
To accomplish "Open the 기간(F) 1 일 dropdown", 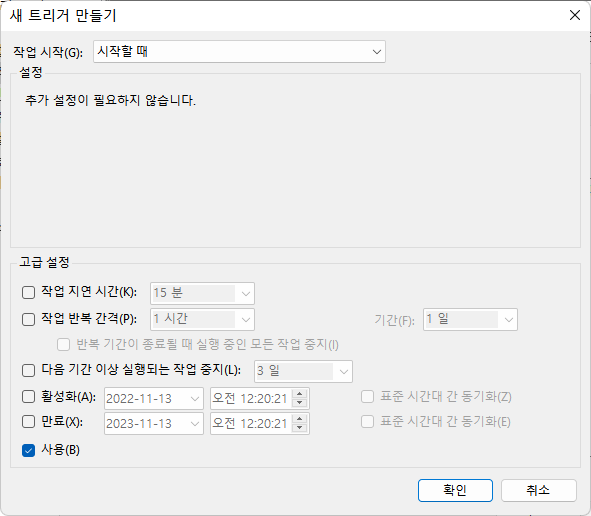I will coord(470,320).
